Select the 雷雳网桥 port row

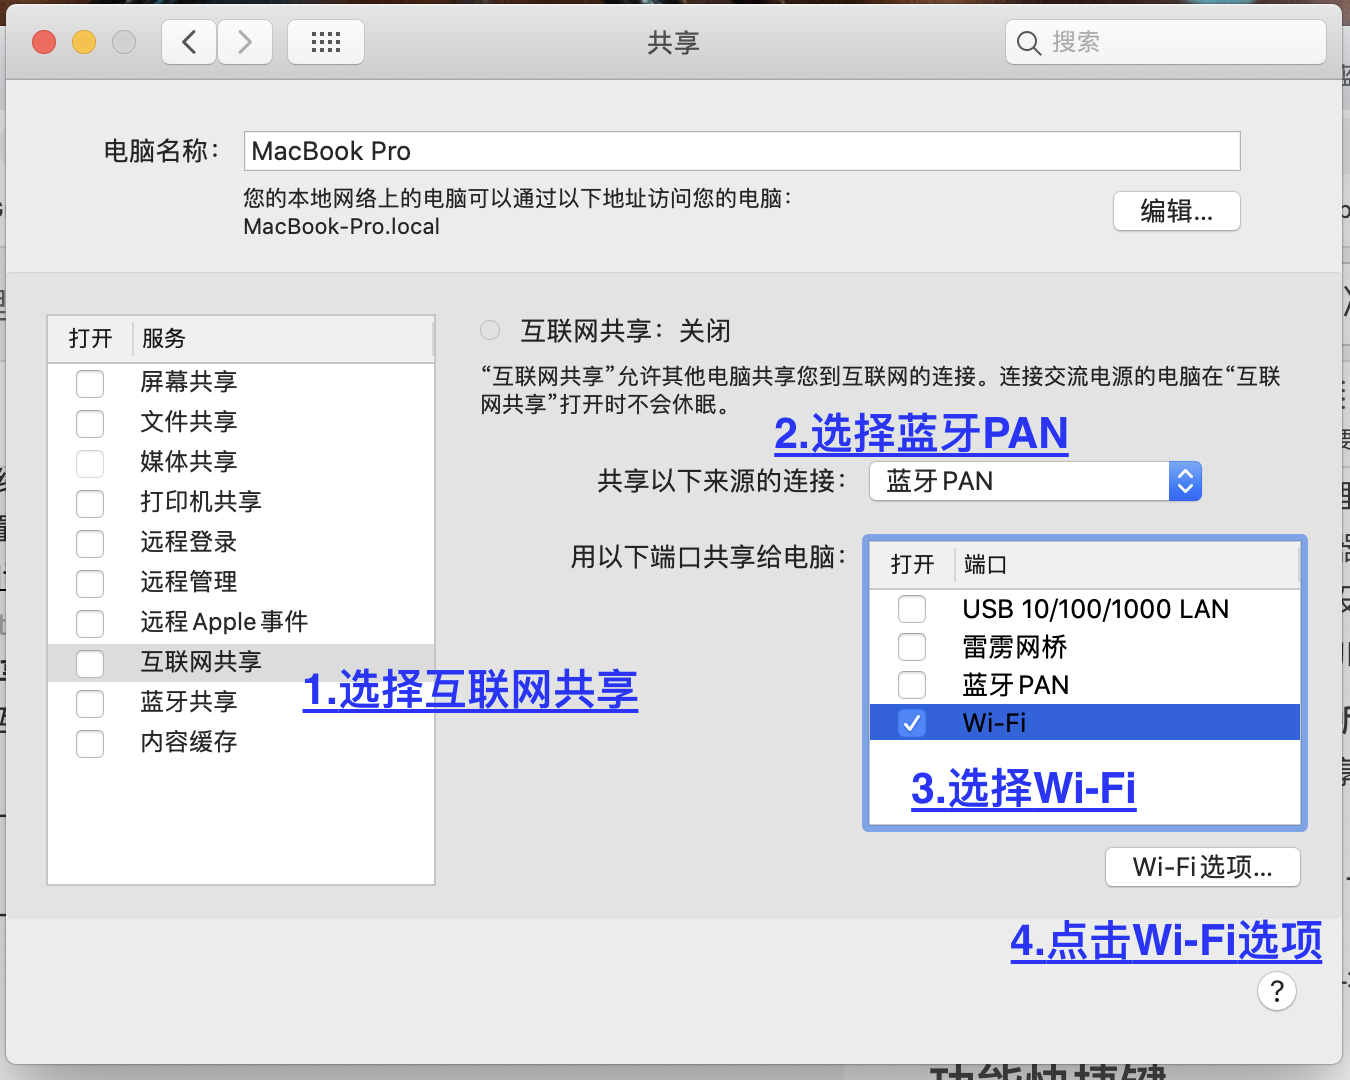(1085, 647)
